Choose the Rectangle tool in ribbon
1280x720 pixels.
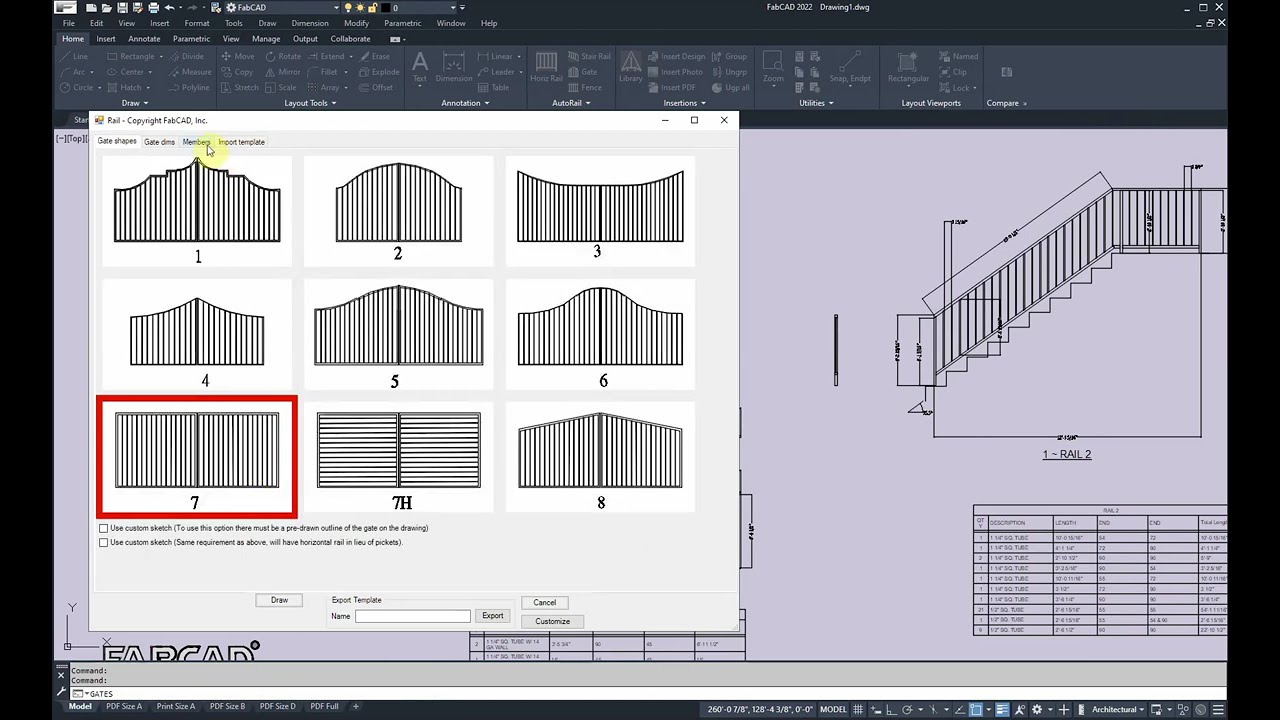pyautogui.click(x=131, y=56)
